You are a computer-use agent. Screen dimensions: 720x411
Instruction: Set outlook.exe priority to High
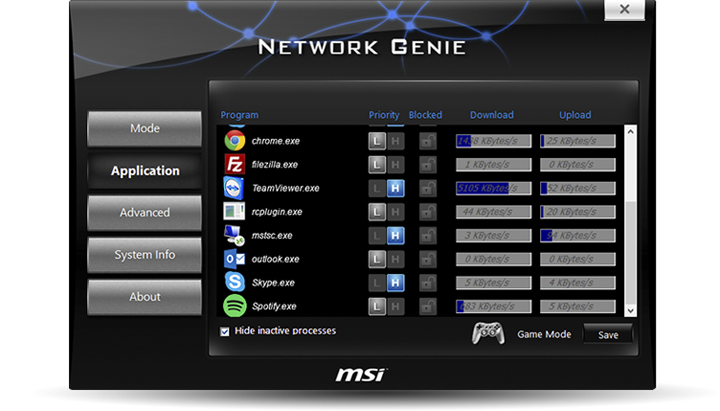click(395, 259)
